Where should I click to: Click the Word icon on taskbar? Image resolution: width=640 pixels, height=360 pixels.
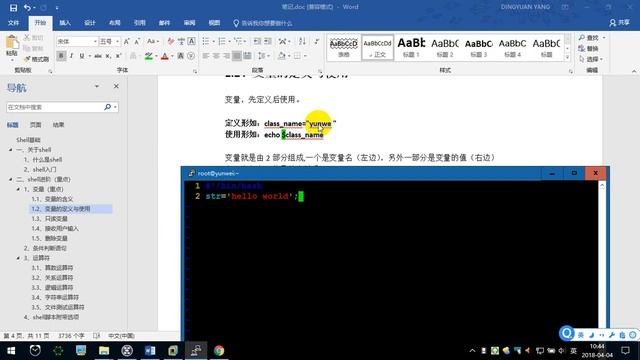(150, 351)
